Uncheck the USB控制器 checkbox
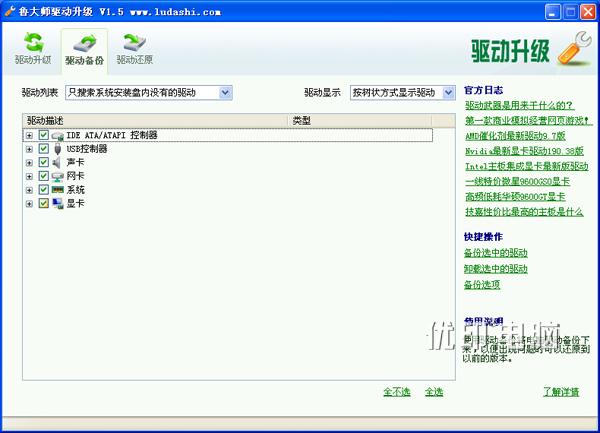Viewport: 600px width, 433px height. pyautogui.click(x=44, y=149)
